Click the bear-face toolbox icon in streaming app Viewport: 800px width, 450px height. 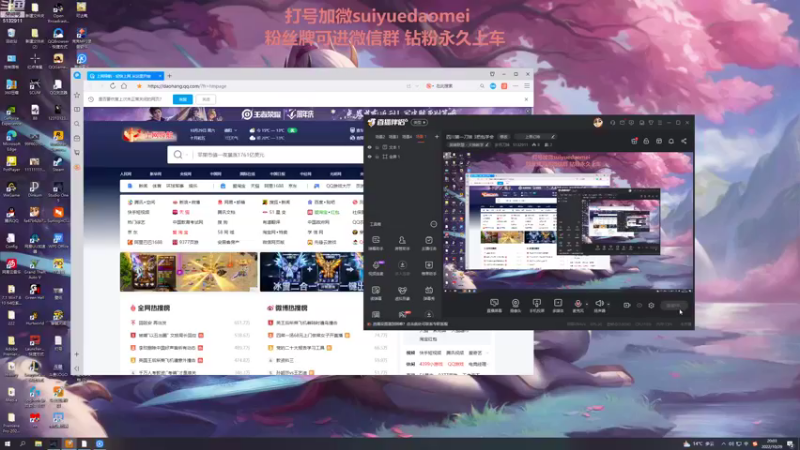(x=402, y=290)
